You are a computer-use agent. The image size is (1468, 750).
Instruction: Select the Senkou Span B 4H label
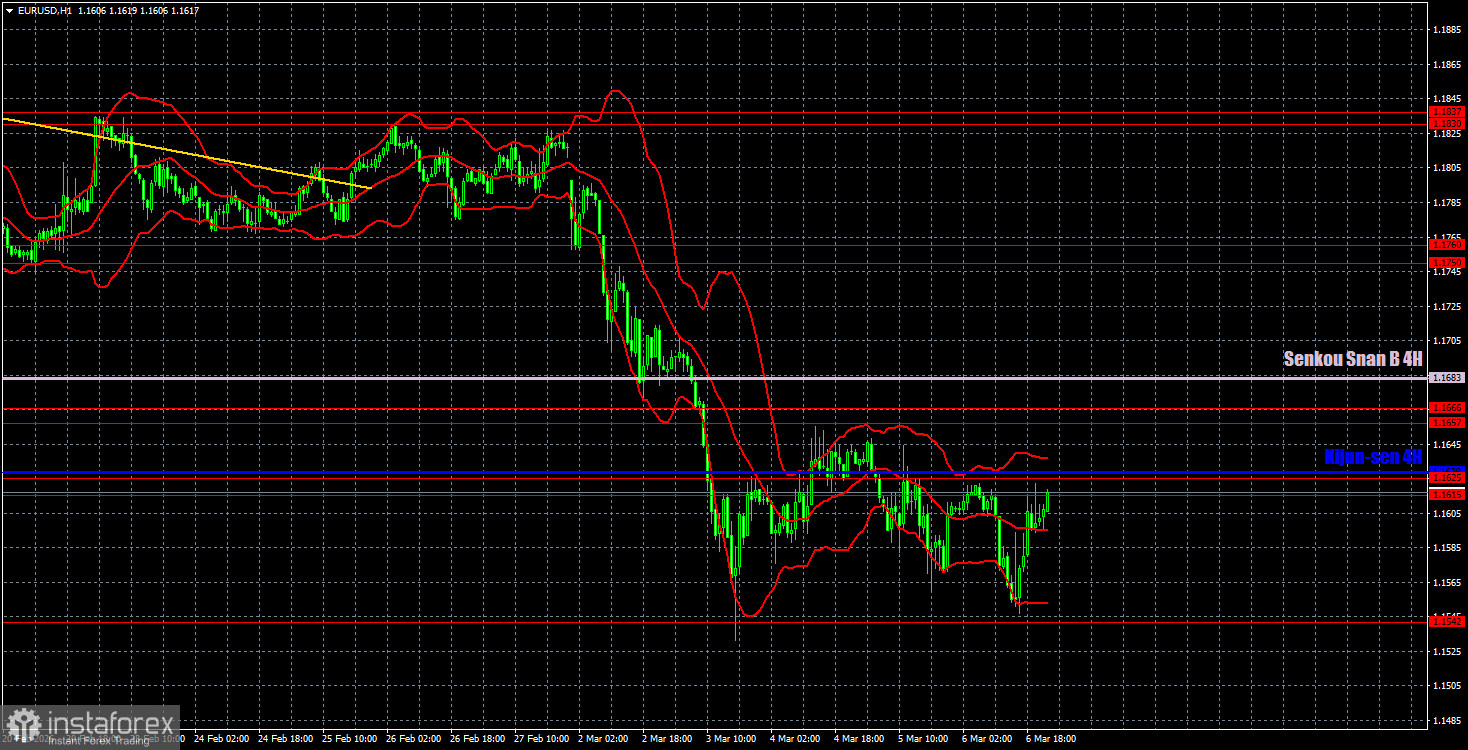coord(1354,360)
